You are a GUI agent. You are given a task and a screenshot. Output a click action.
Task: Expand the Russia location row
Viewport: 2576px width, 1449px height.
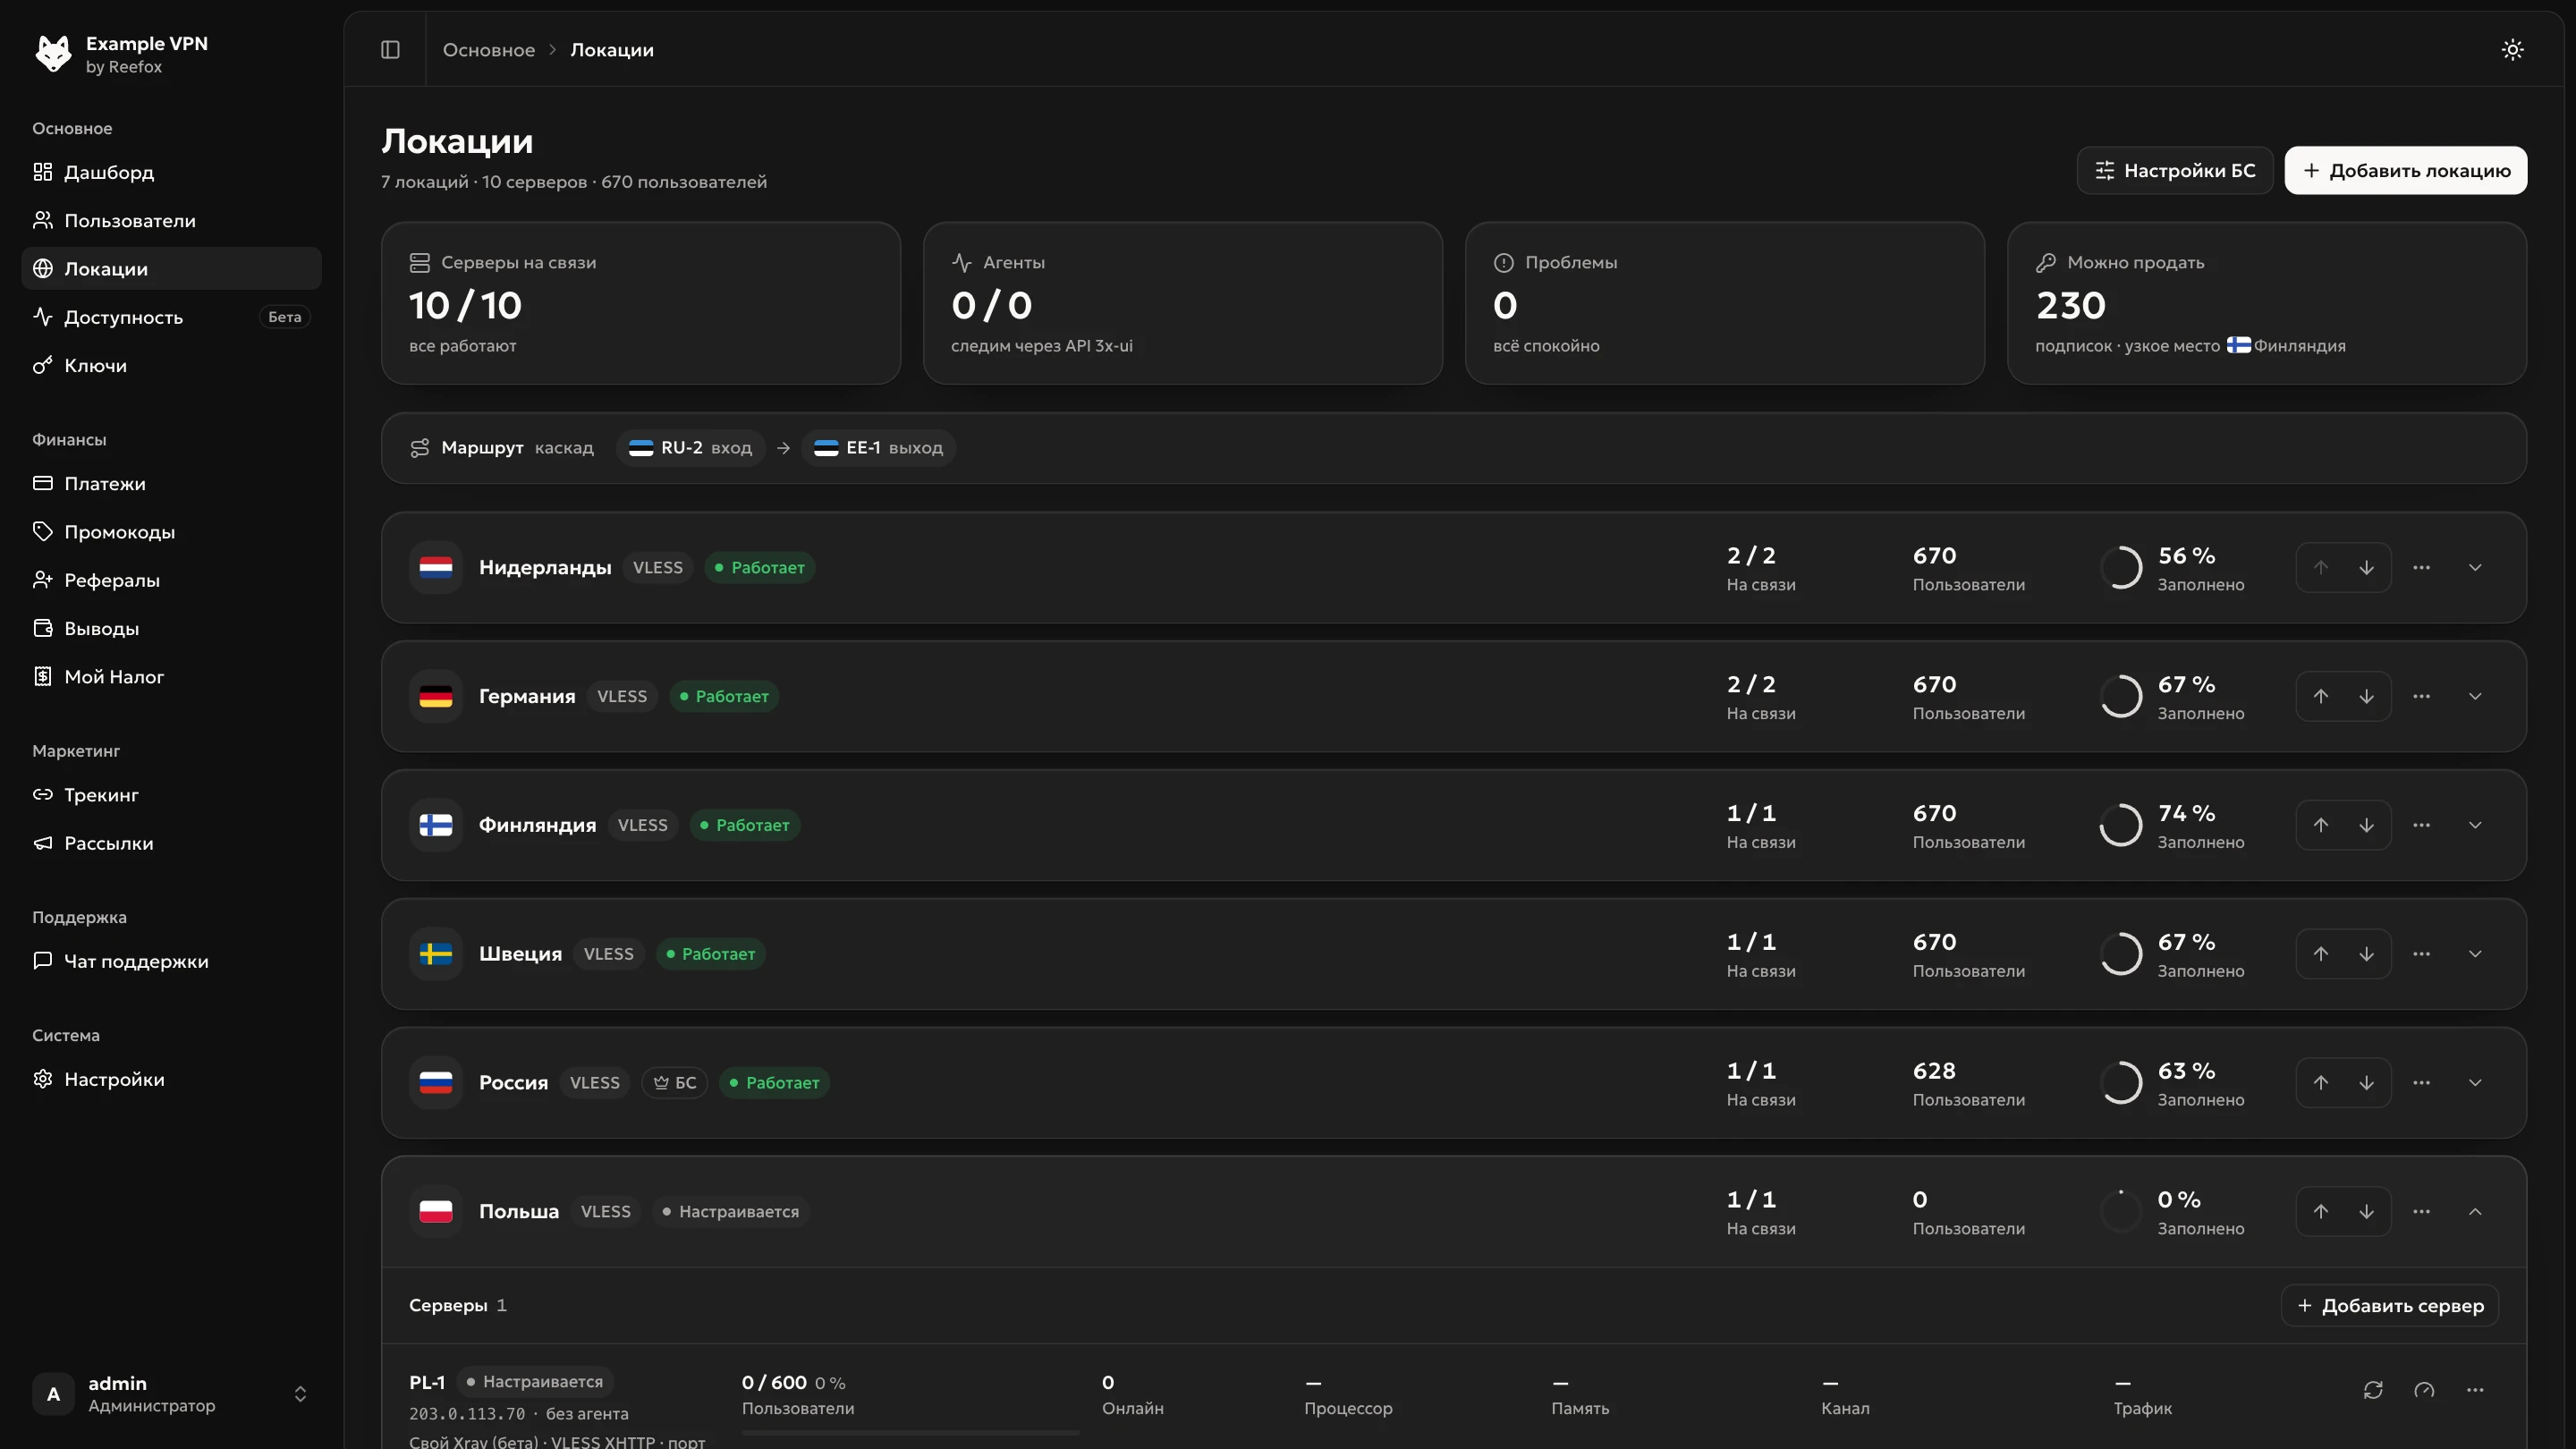click(2475, 1082)
